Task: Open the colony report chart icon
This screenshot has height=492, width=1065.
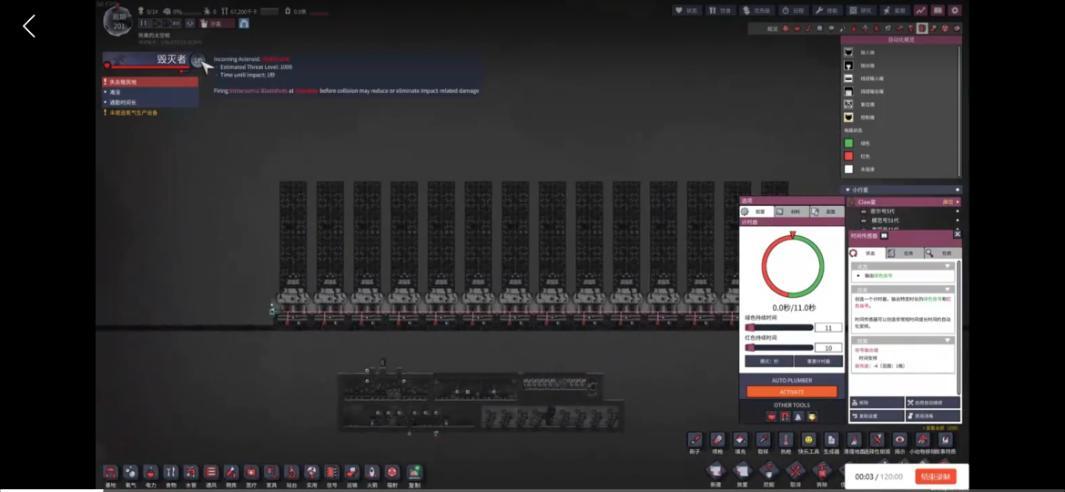Action: tap(920, 10)
